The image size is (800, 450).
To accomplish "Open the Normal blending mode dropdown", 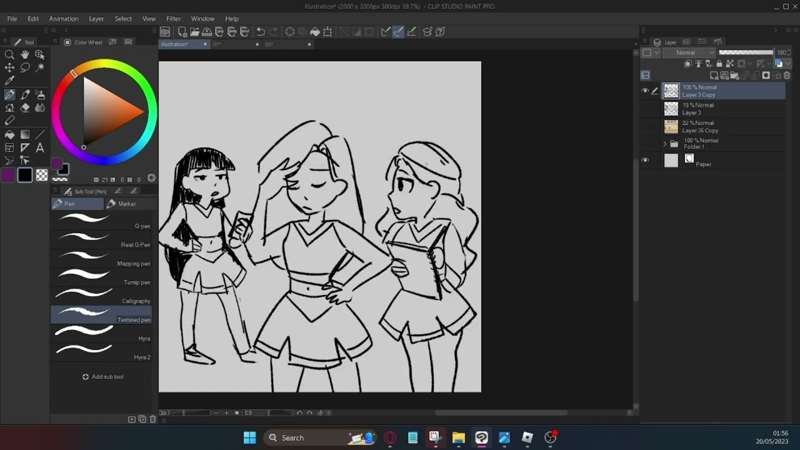I will (x=690, y=53).
